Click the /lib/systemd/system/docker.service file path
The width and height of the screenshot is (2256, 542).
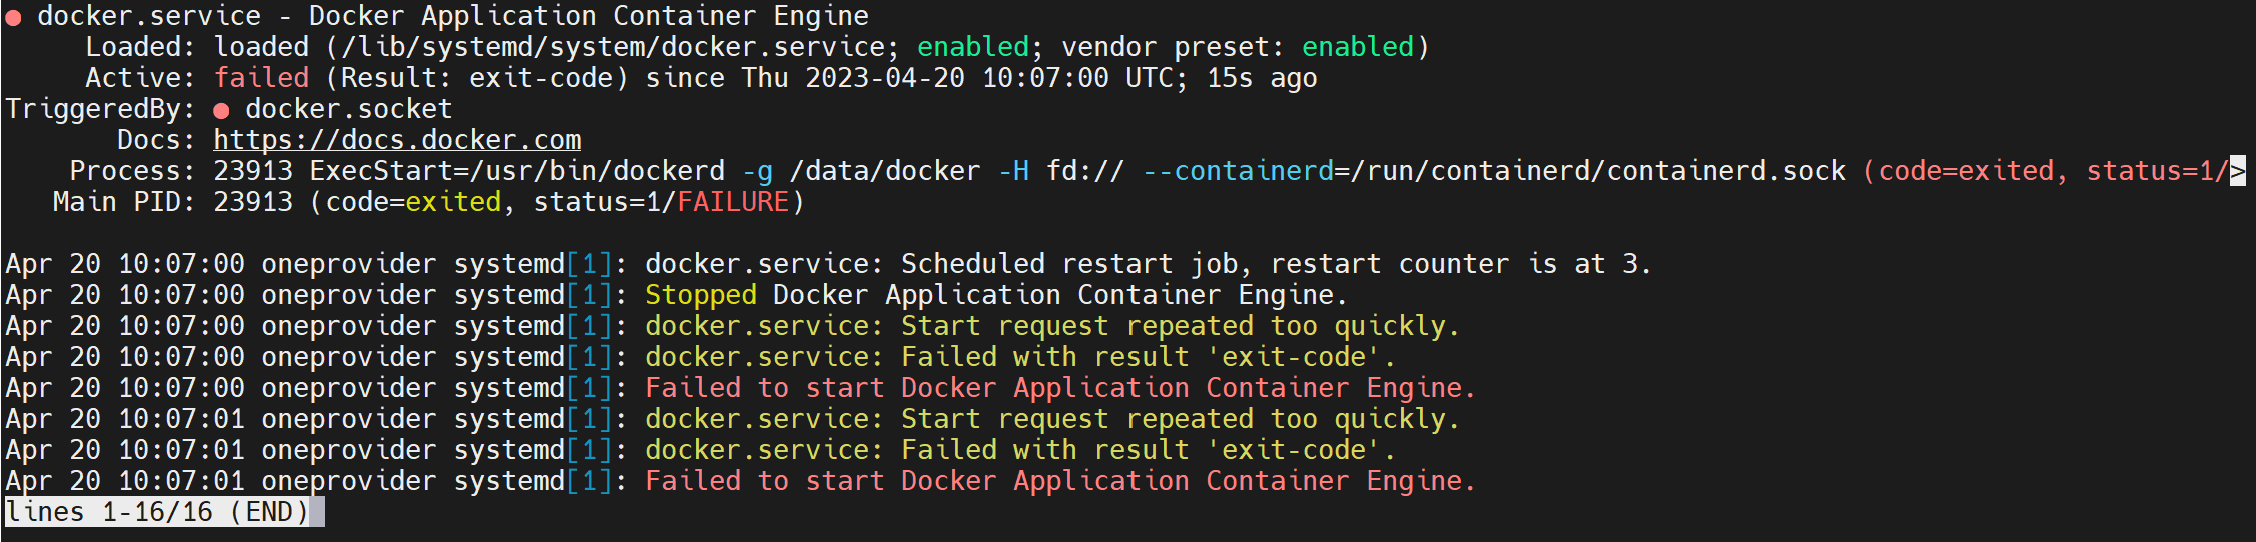613,47
